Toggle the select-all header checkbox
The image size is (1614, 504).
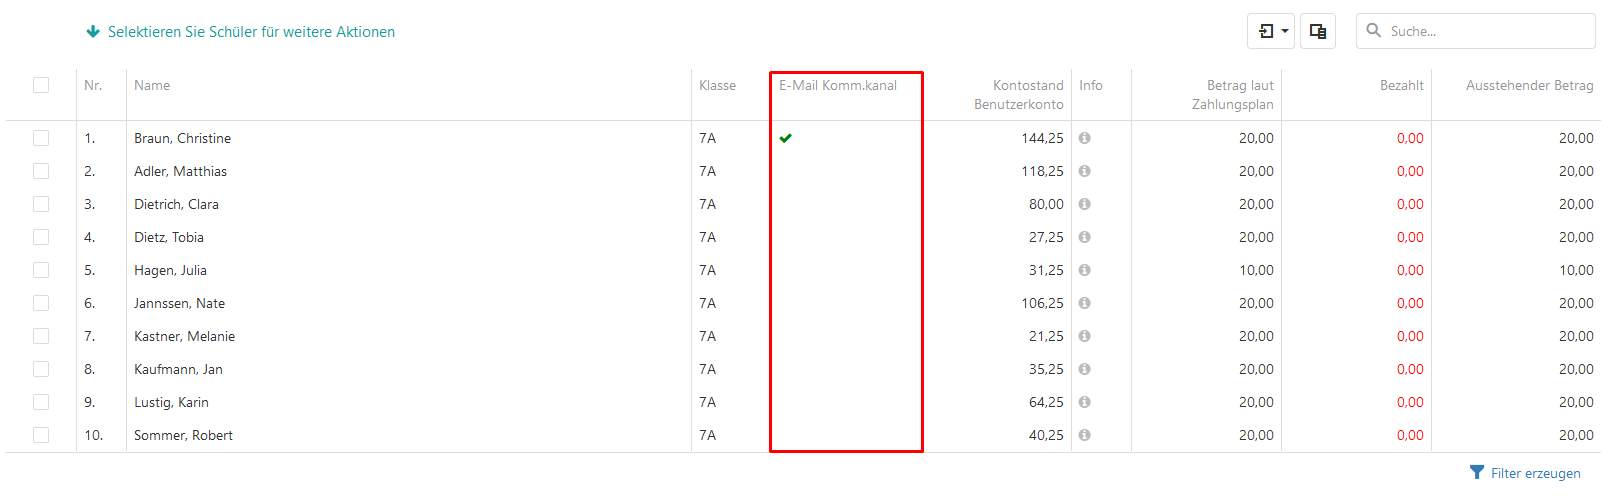point(41,85)
